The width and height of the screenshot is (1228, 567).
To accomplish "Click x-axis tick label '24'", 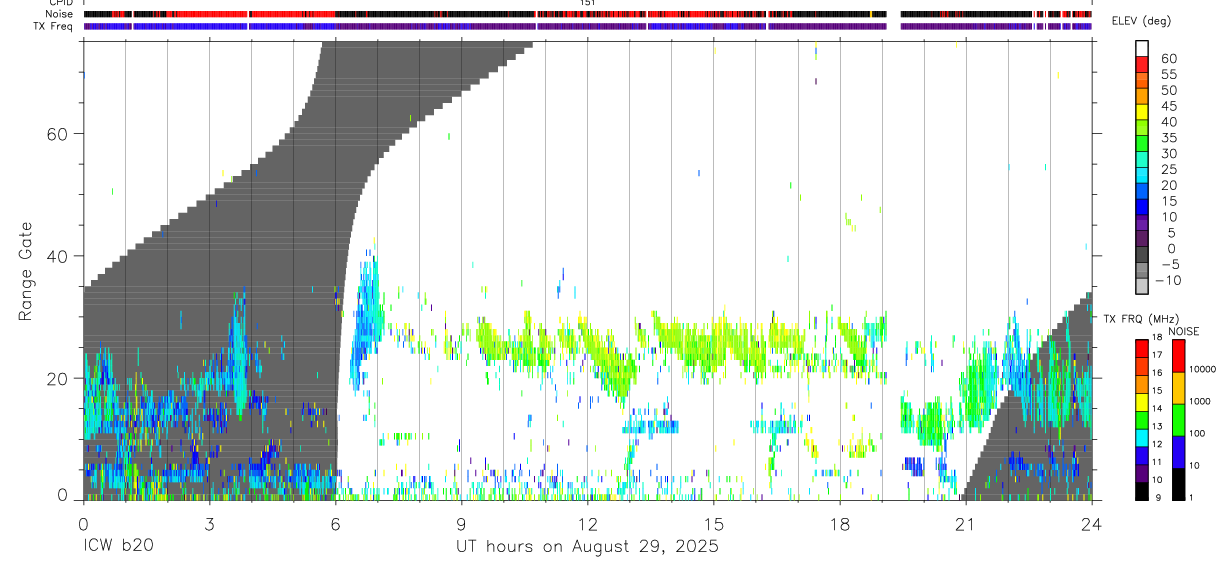I will click(x=1092, y=523).
